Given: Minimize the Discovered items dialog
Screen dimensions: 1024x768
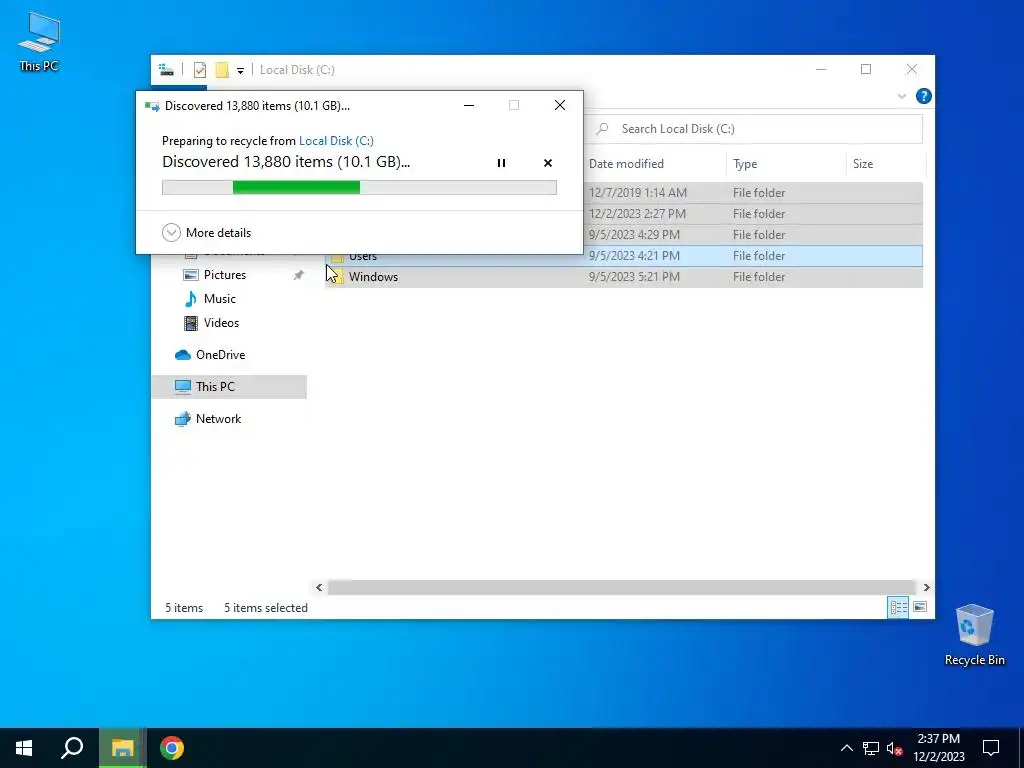Looking at the screenshot, I should tap(468, 105).
